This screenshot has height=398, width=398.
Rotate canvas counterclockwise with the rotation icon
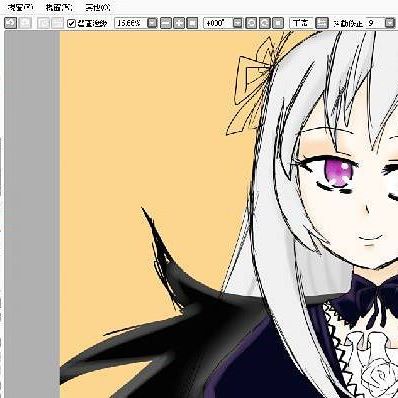(251, 23)
